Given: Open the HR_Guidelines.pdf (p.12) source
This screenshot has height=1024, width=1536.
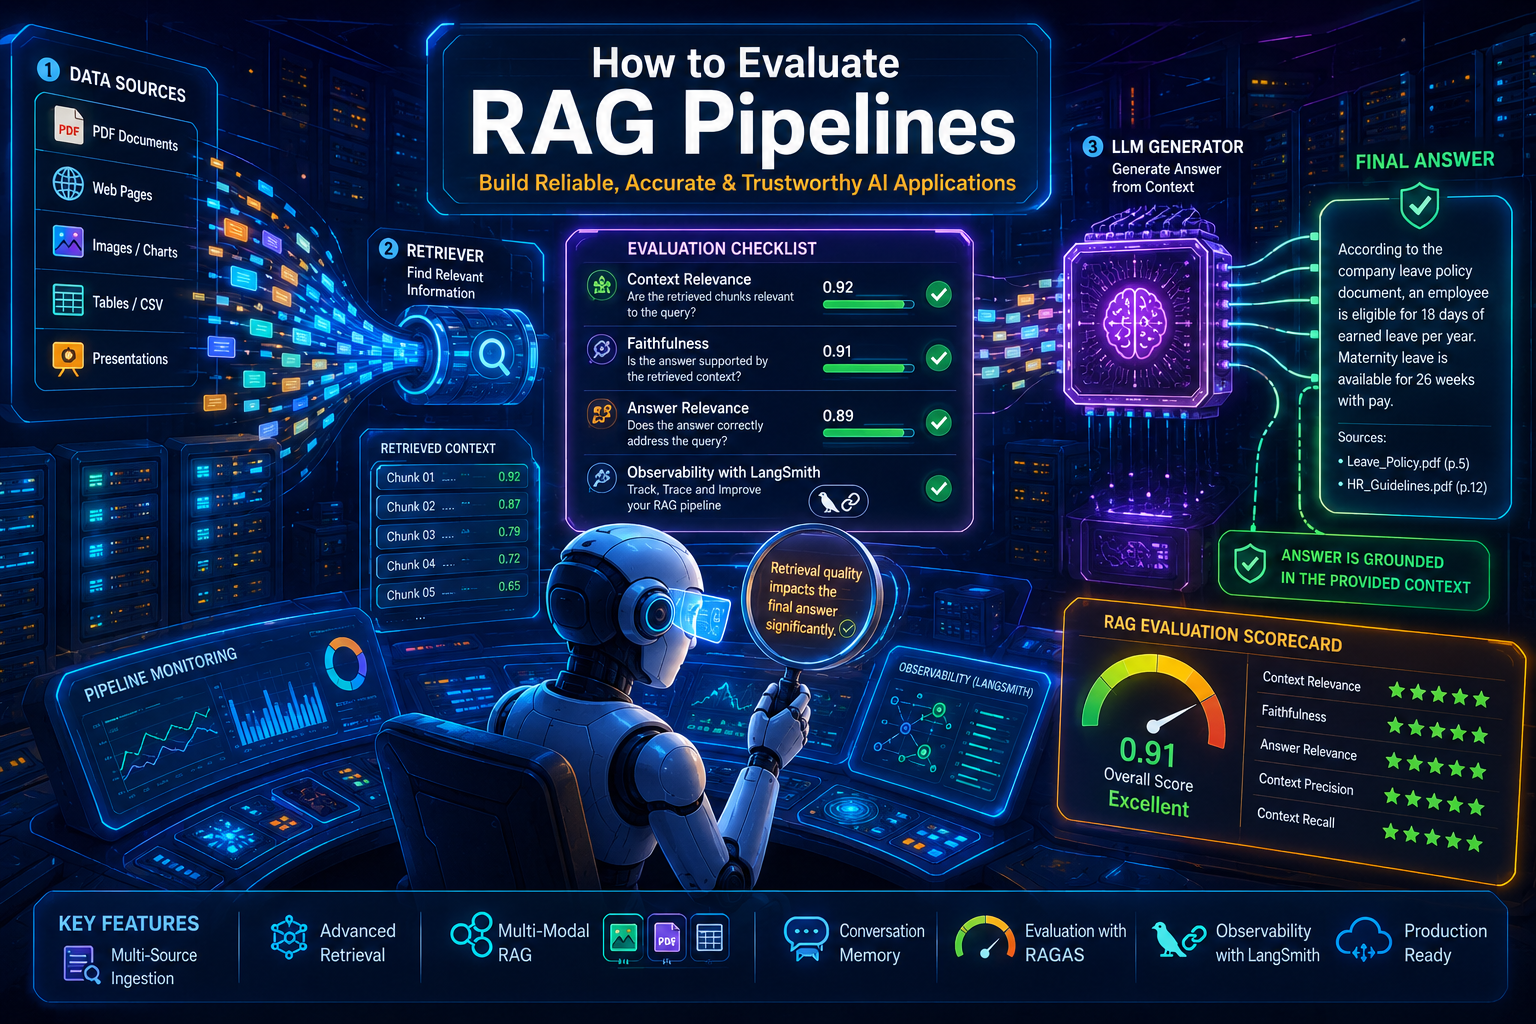Looking at the screenshot, I should pyautogui.click(x=1416, y=486).
